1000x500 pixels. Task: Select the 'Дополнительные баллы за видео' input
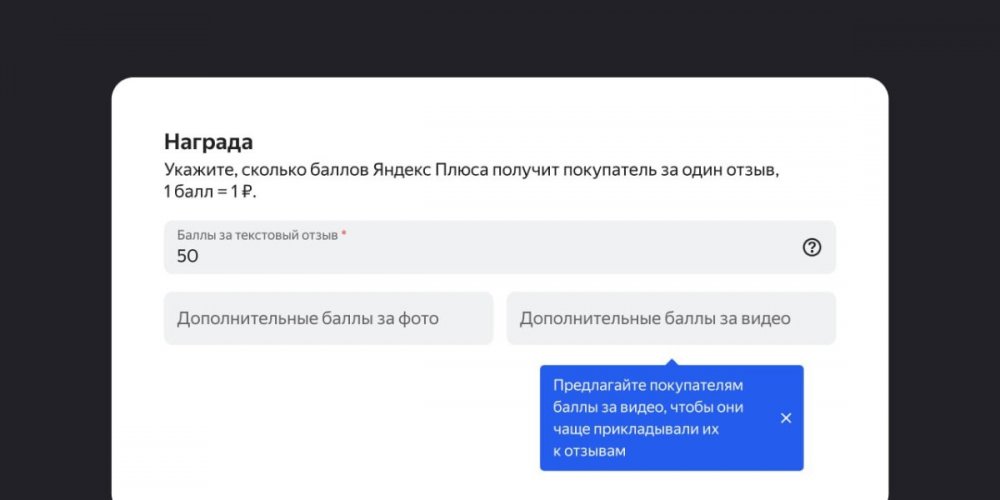[x=670, y=319]
